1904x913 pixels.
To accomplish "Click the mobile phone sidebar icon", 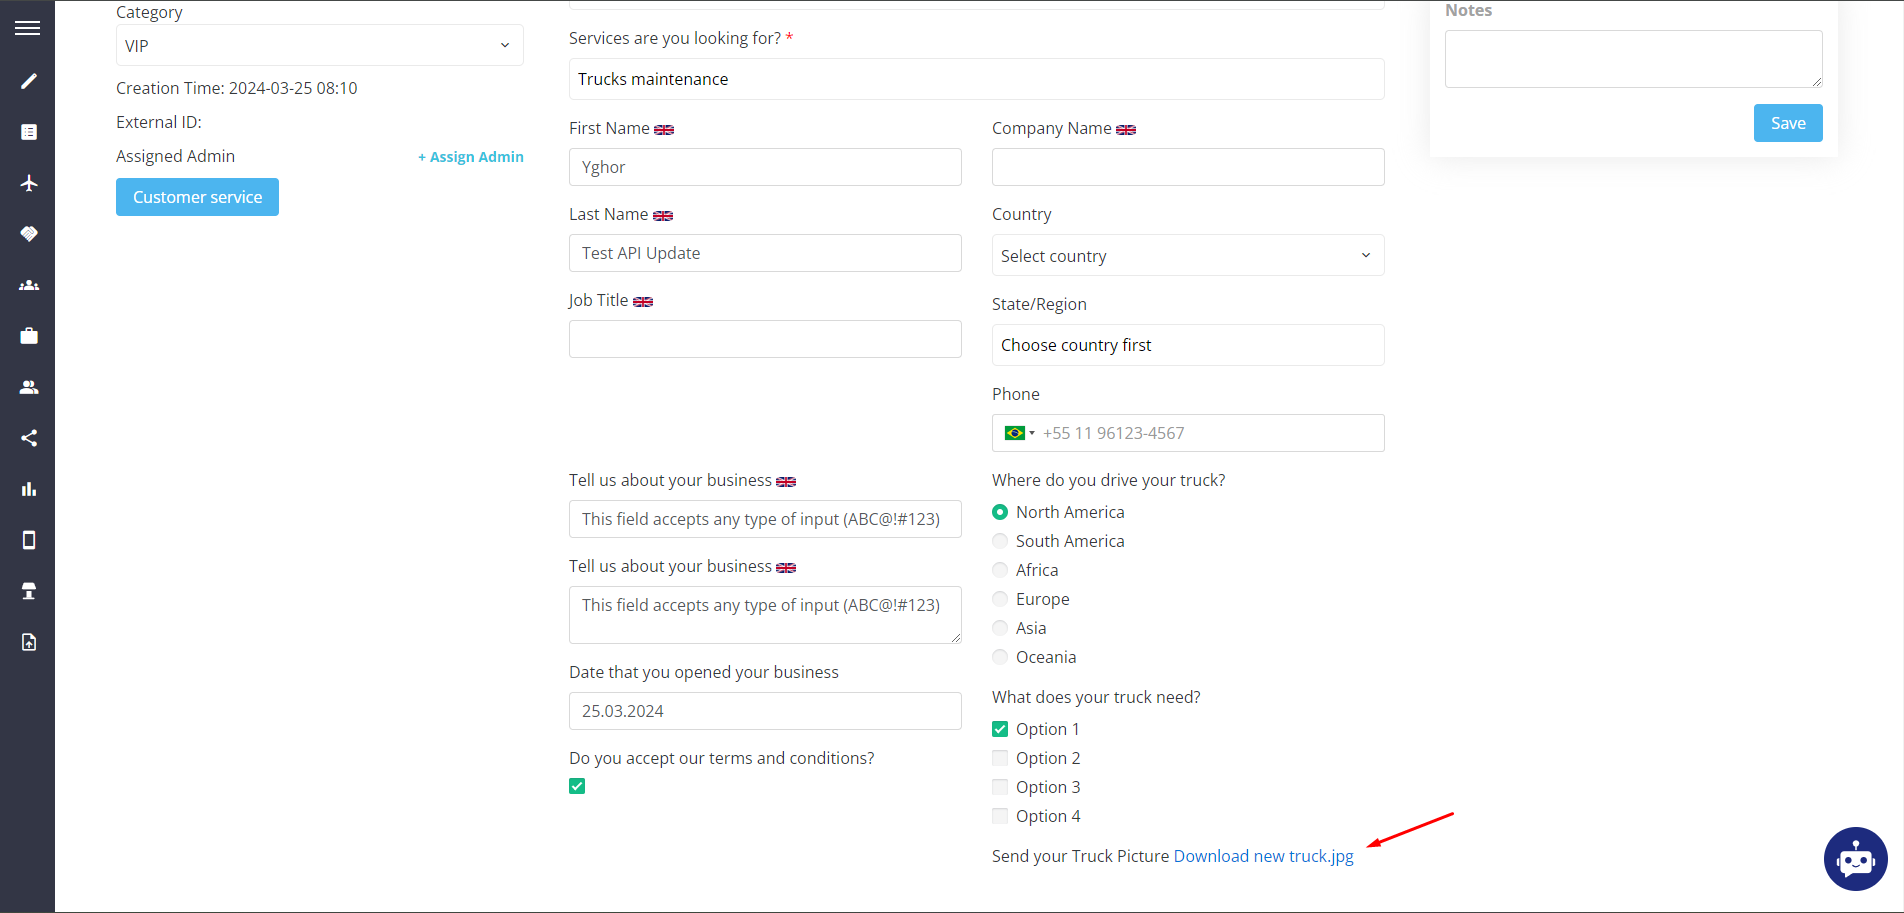I will tap(29, 540).
